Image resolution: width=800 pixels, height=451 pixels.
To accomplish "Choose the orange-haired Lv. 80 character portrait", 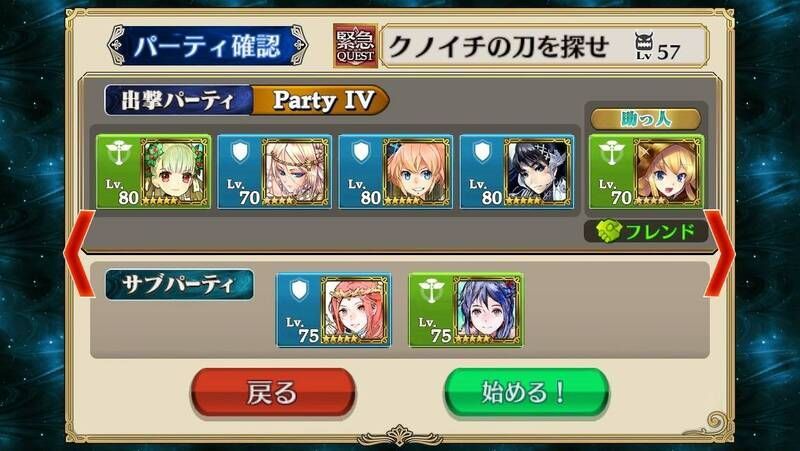I will click(396, 171).
